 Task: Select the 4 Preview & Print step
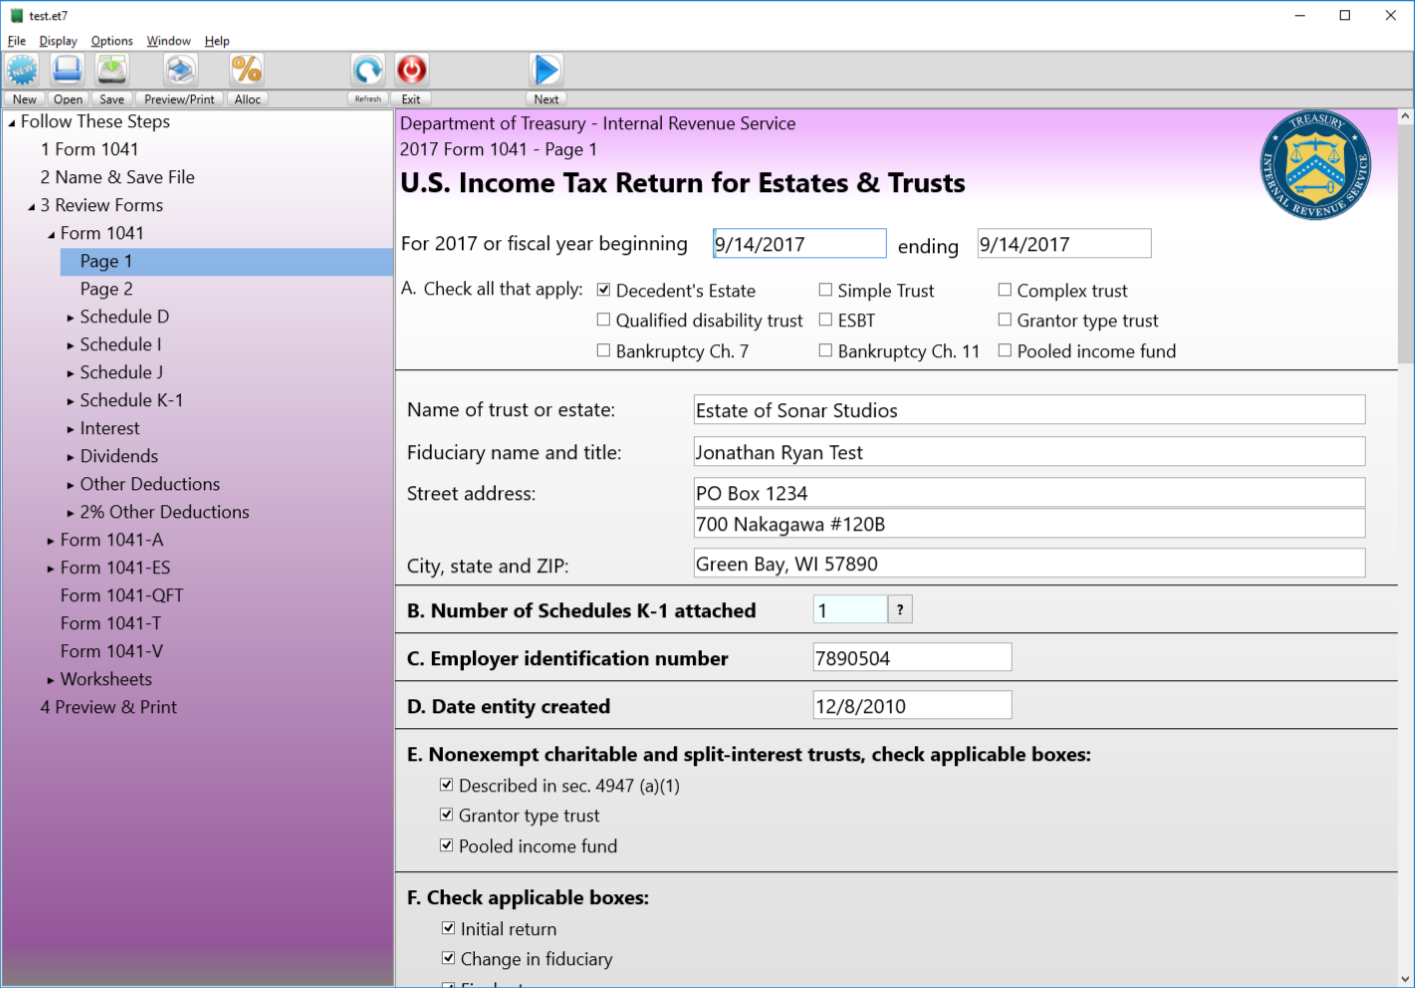click(x=108, y=707)
